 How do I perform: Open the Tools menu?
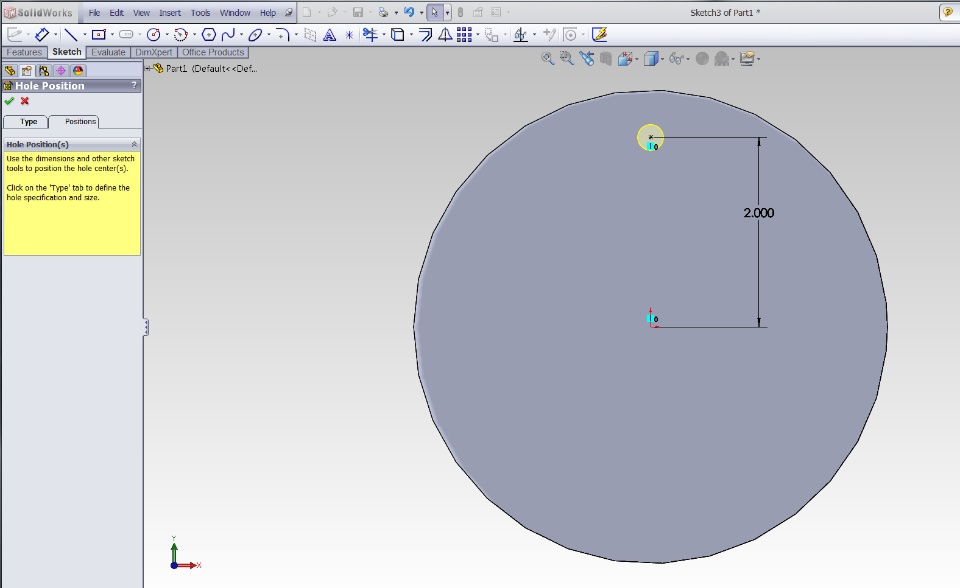point(200,13)
